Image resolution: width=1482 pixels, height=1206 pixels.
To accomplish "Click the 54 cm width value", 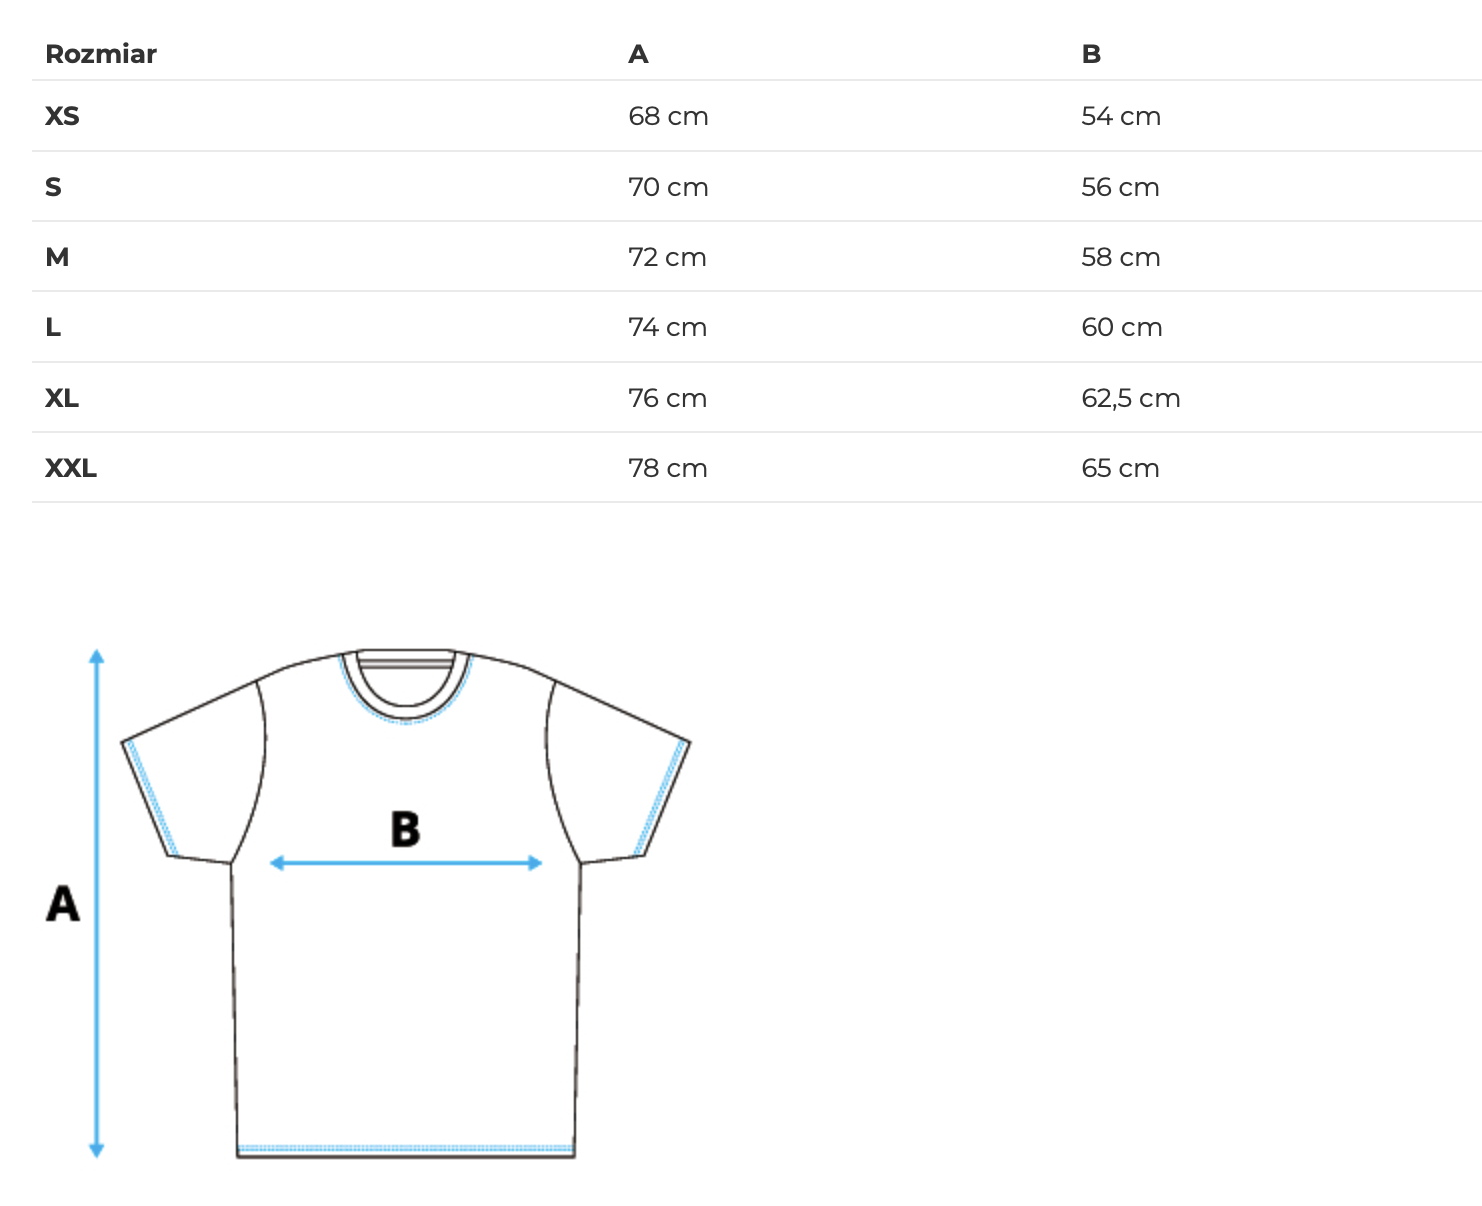I will (1120, 116).
